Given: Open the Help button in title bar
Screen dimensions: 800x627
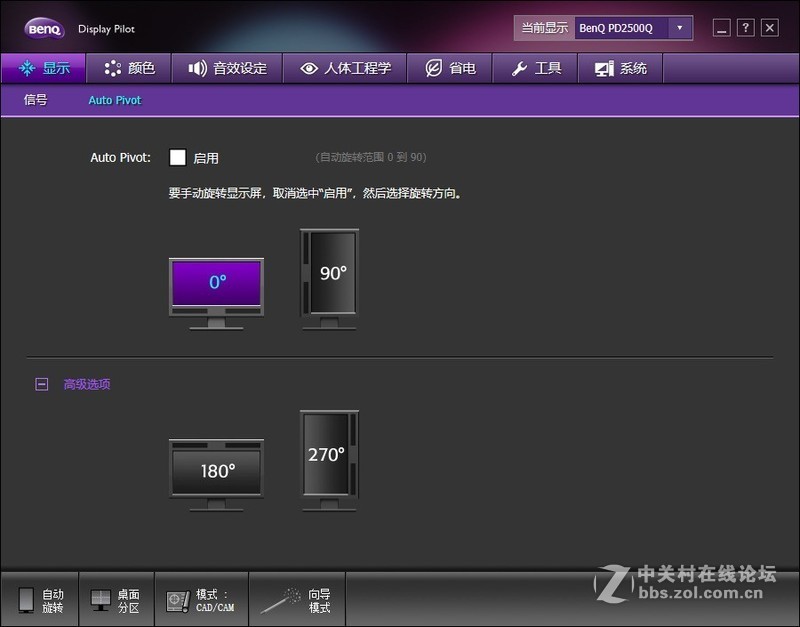Looking at the screenshot, I should tap(745, 27).
